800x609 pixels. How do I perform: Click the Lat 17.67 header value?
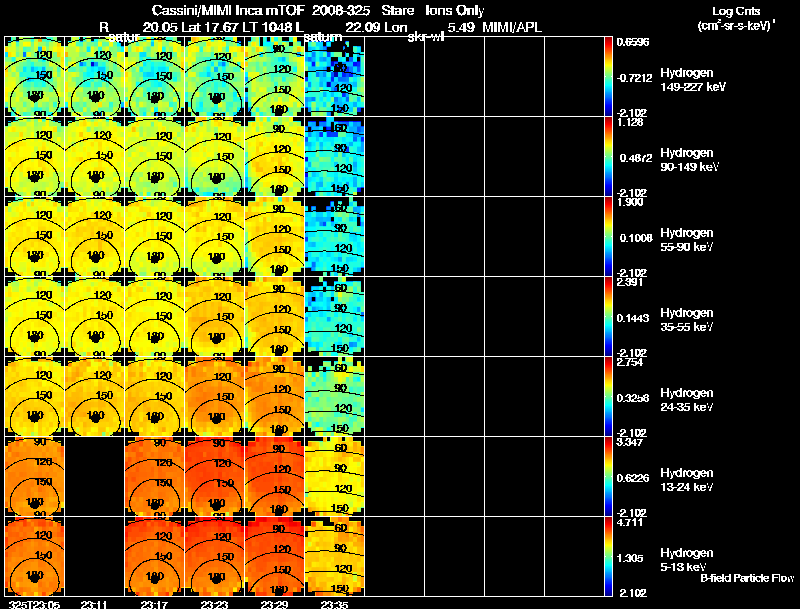pos(211,28)
